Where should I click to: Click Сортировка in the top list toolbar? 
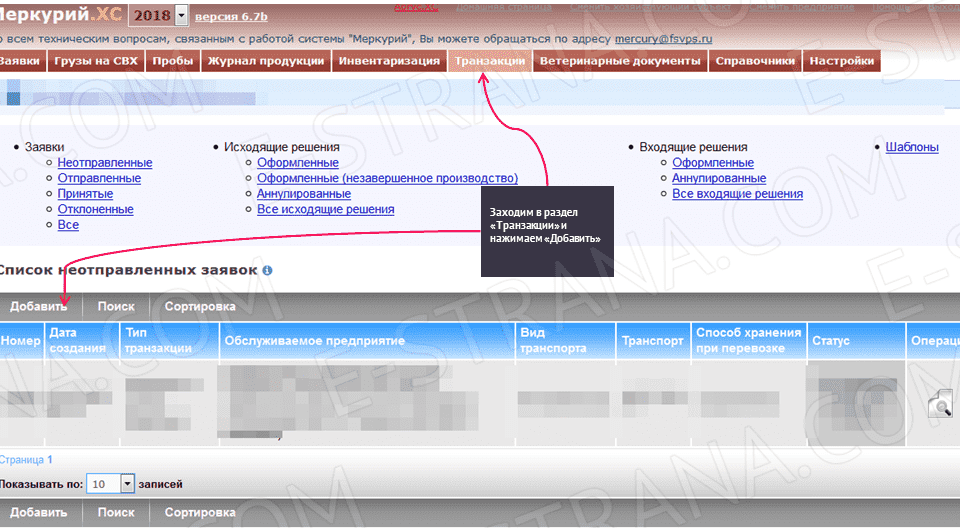click(200, 306)
